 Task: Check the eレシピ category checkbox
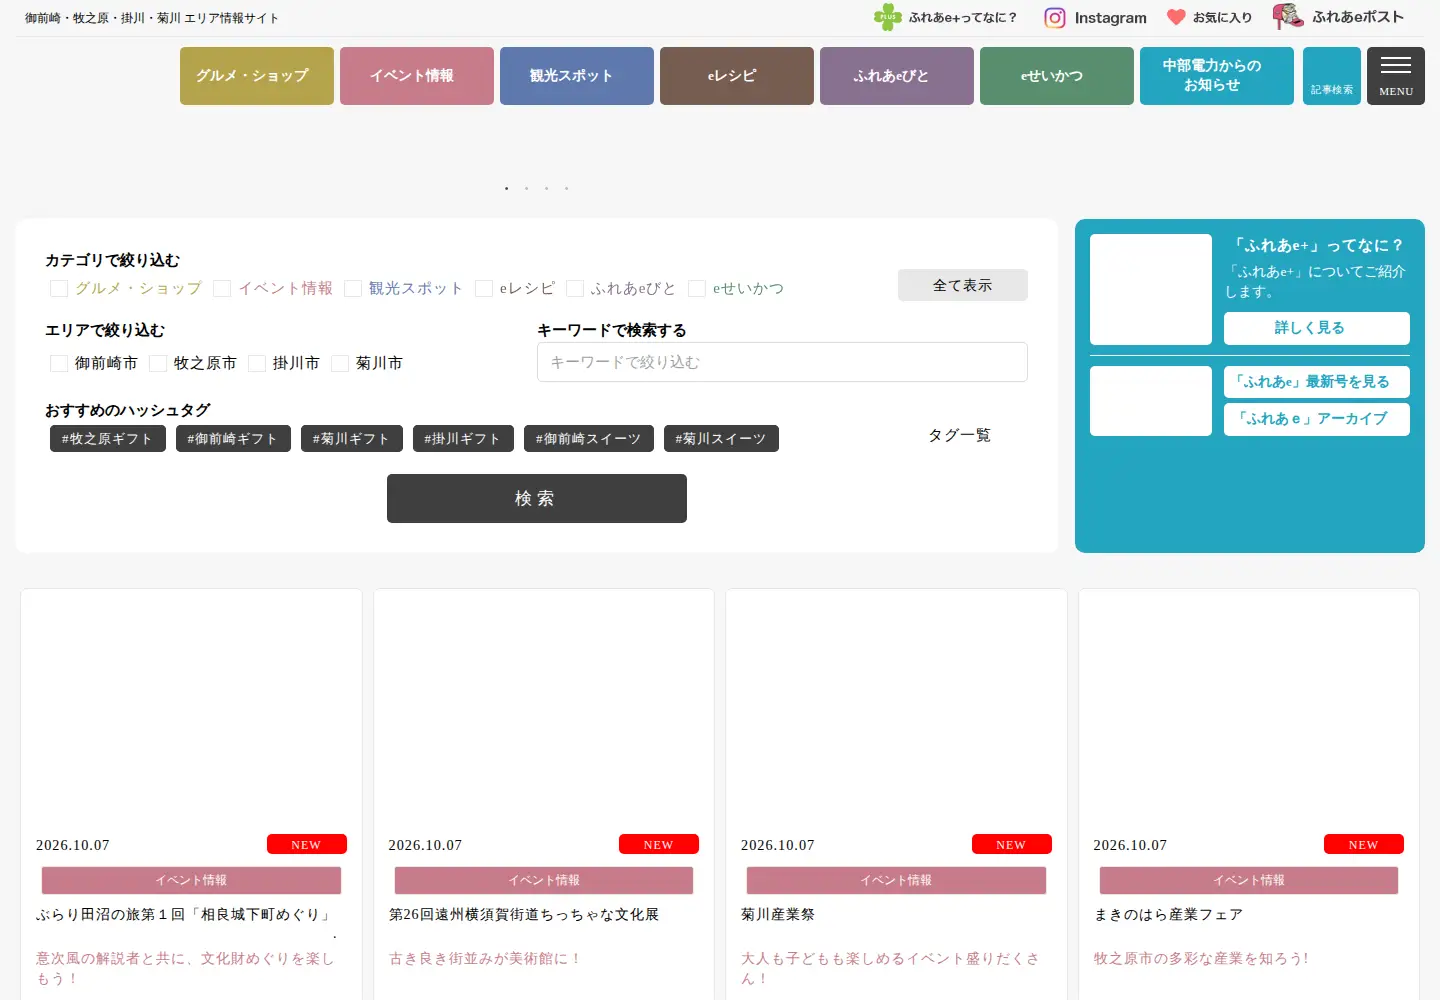click(484, 289)
